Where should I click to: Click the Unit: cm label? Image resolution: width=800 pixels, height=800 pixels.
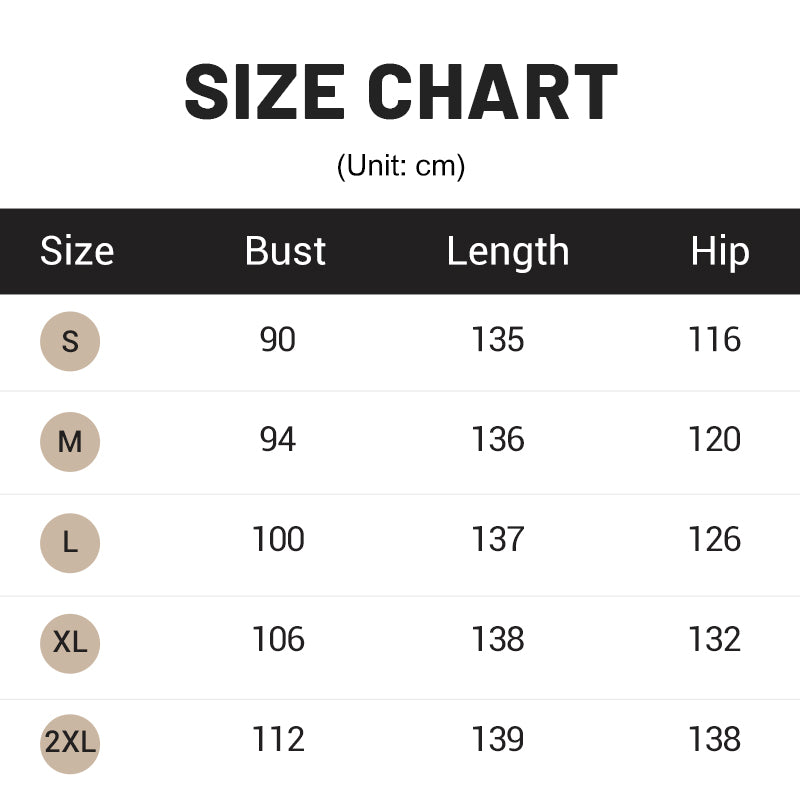pyautogui.click(x=400, y=166)
